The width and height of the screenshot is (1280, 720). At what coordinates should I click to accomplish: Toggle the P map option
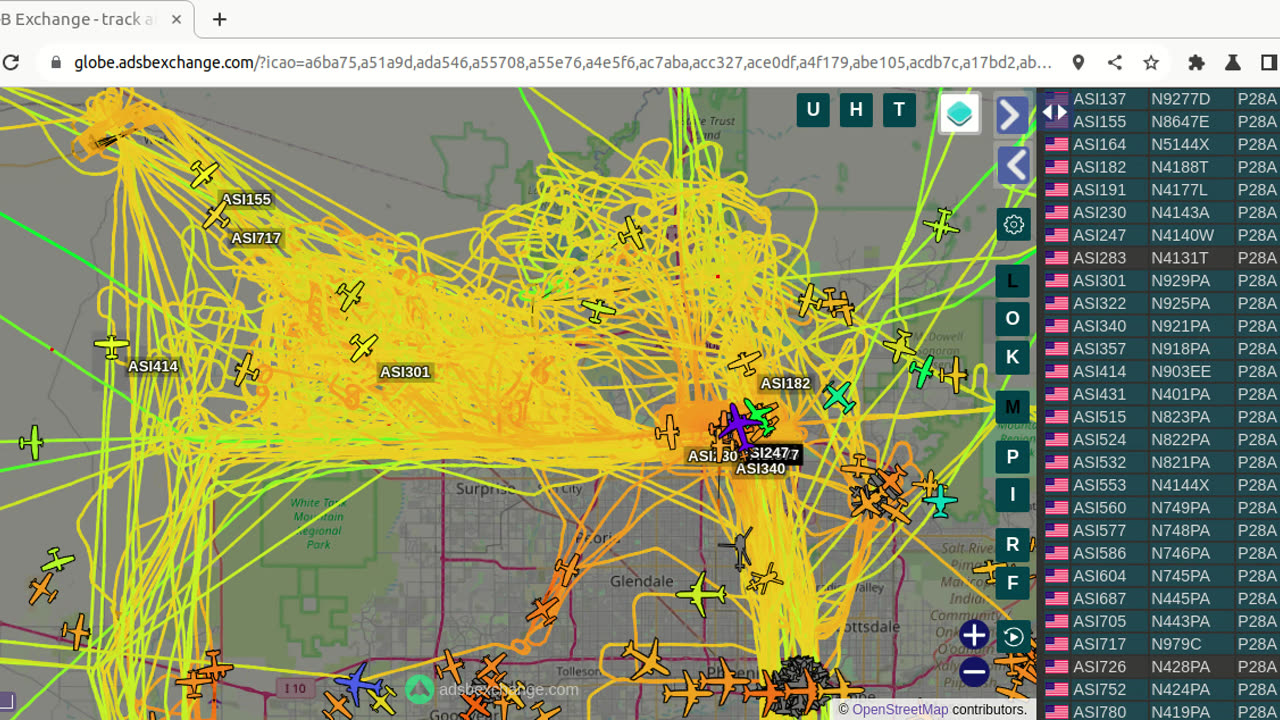coord(1012,457)
